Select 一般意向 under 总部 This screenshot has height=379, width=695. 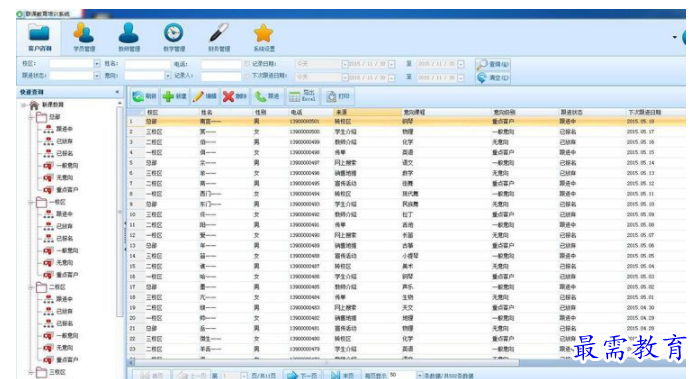(x=61, y=165)
